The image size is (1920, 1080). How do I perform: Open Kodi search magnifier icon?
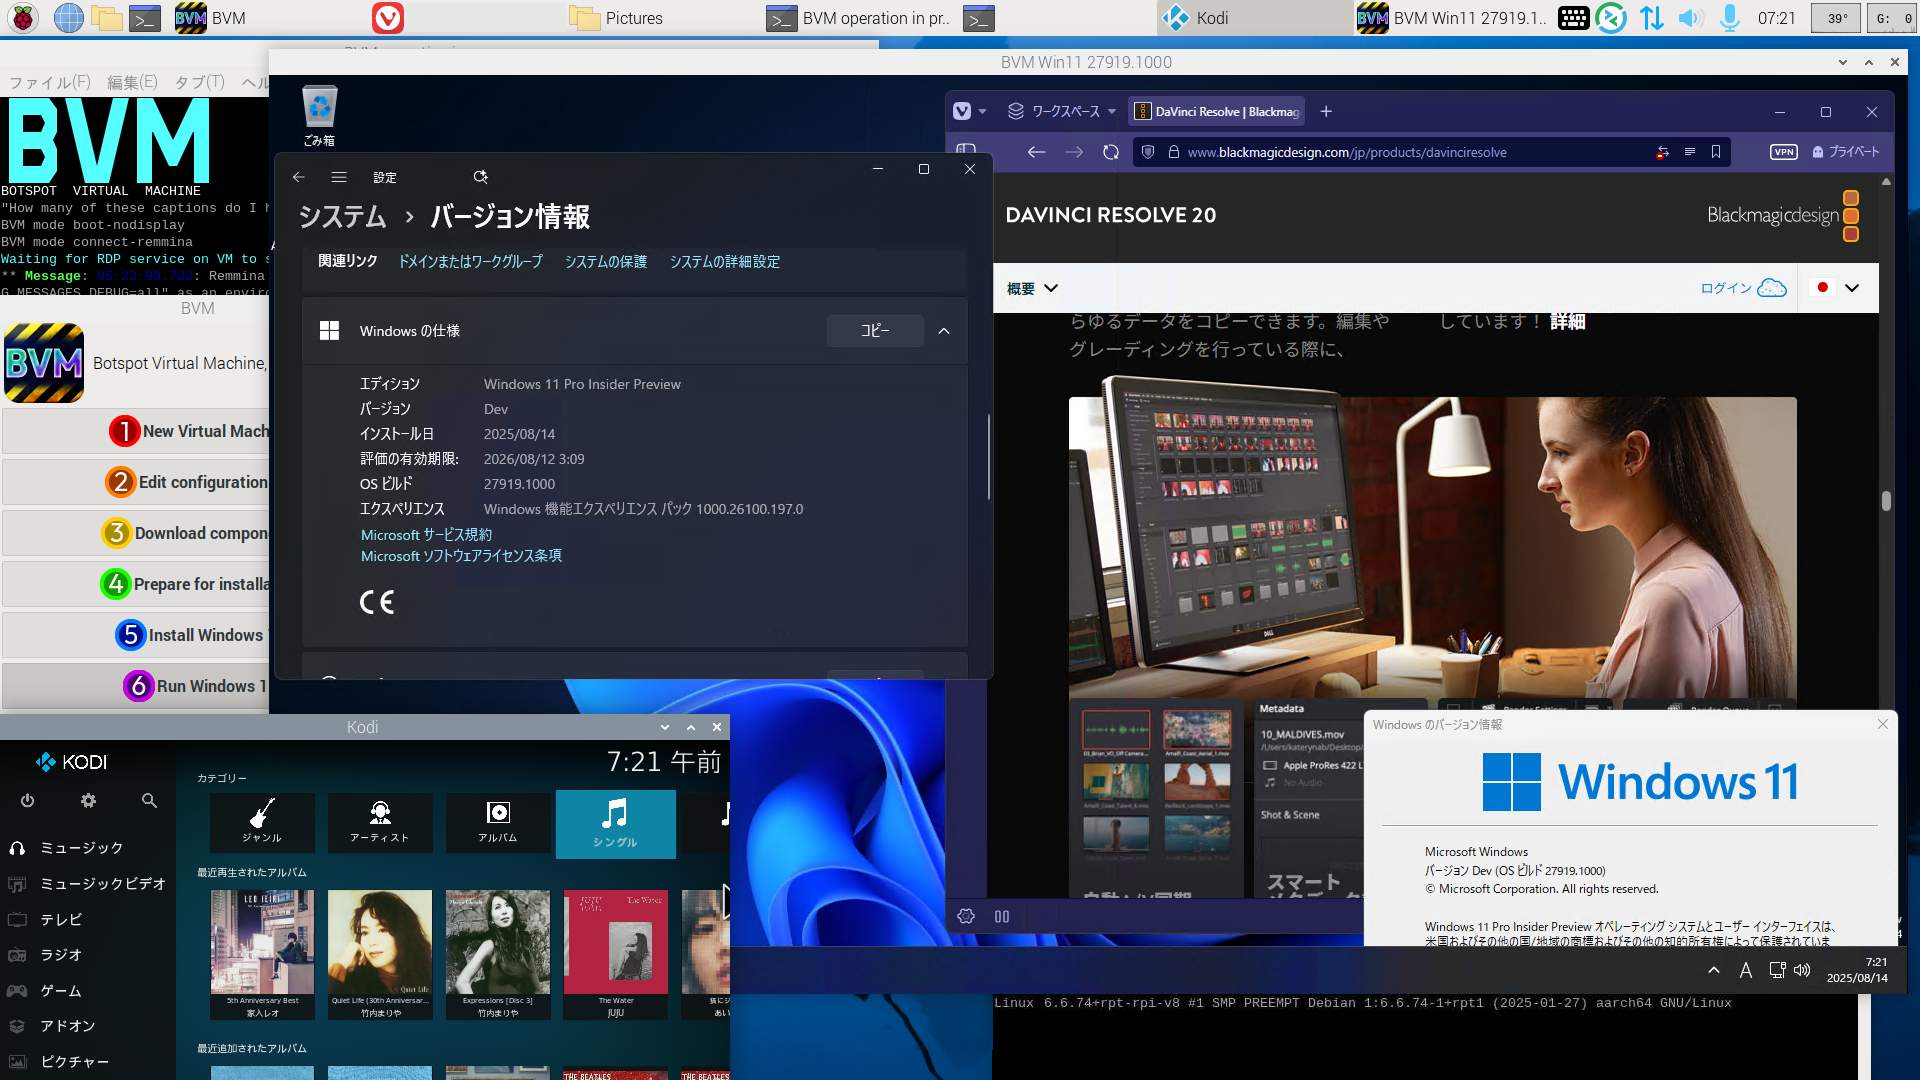(149, 800)
